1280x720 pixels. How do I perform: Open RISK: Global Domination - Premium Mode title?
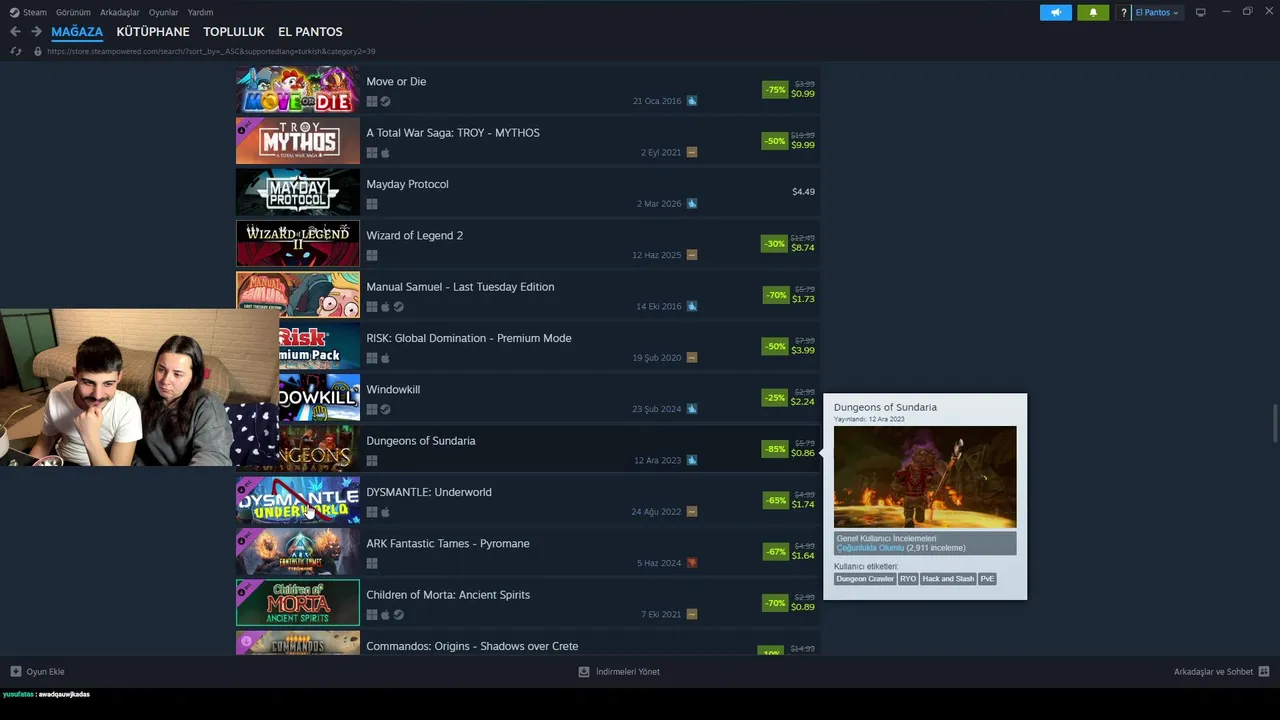[469, 338]
